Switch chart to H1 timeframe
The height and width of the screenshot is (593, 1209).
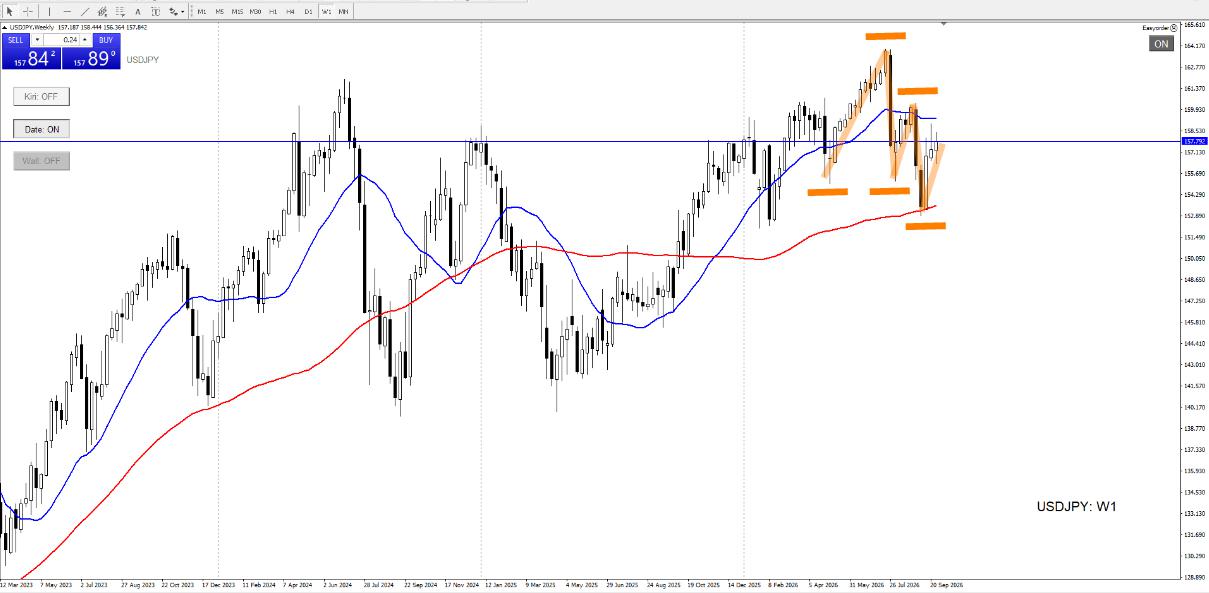tap(273, 11)
